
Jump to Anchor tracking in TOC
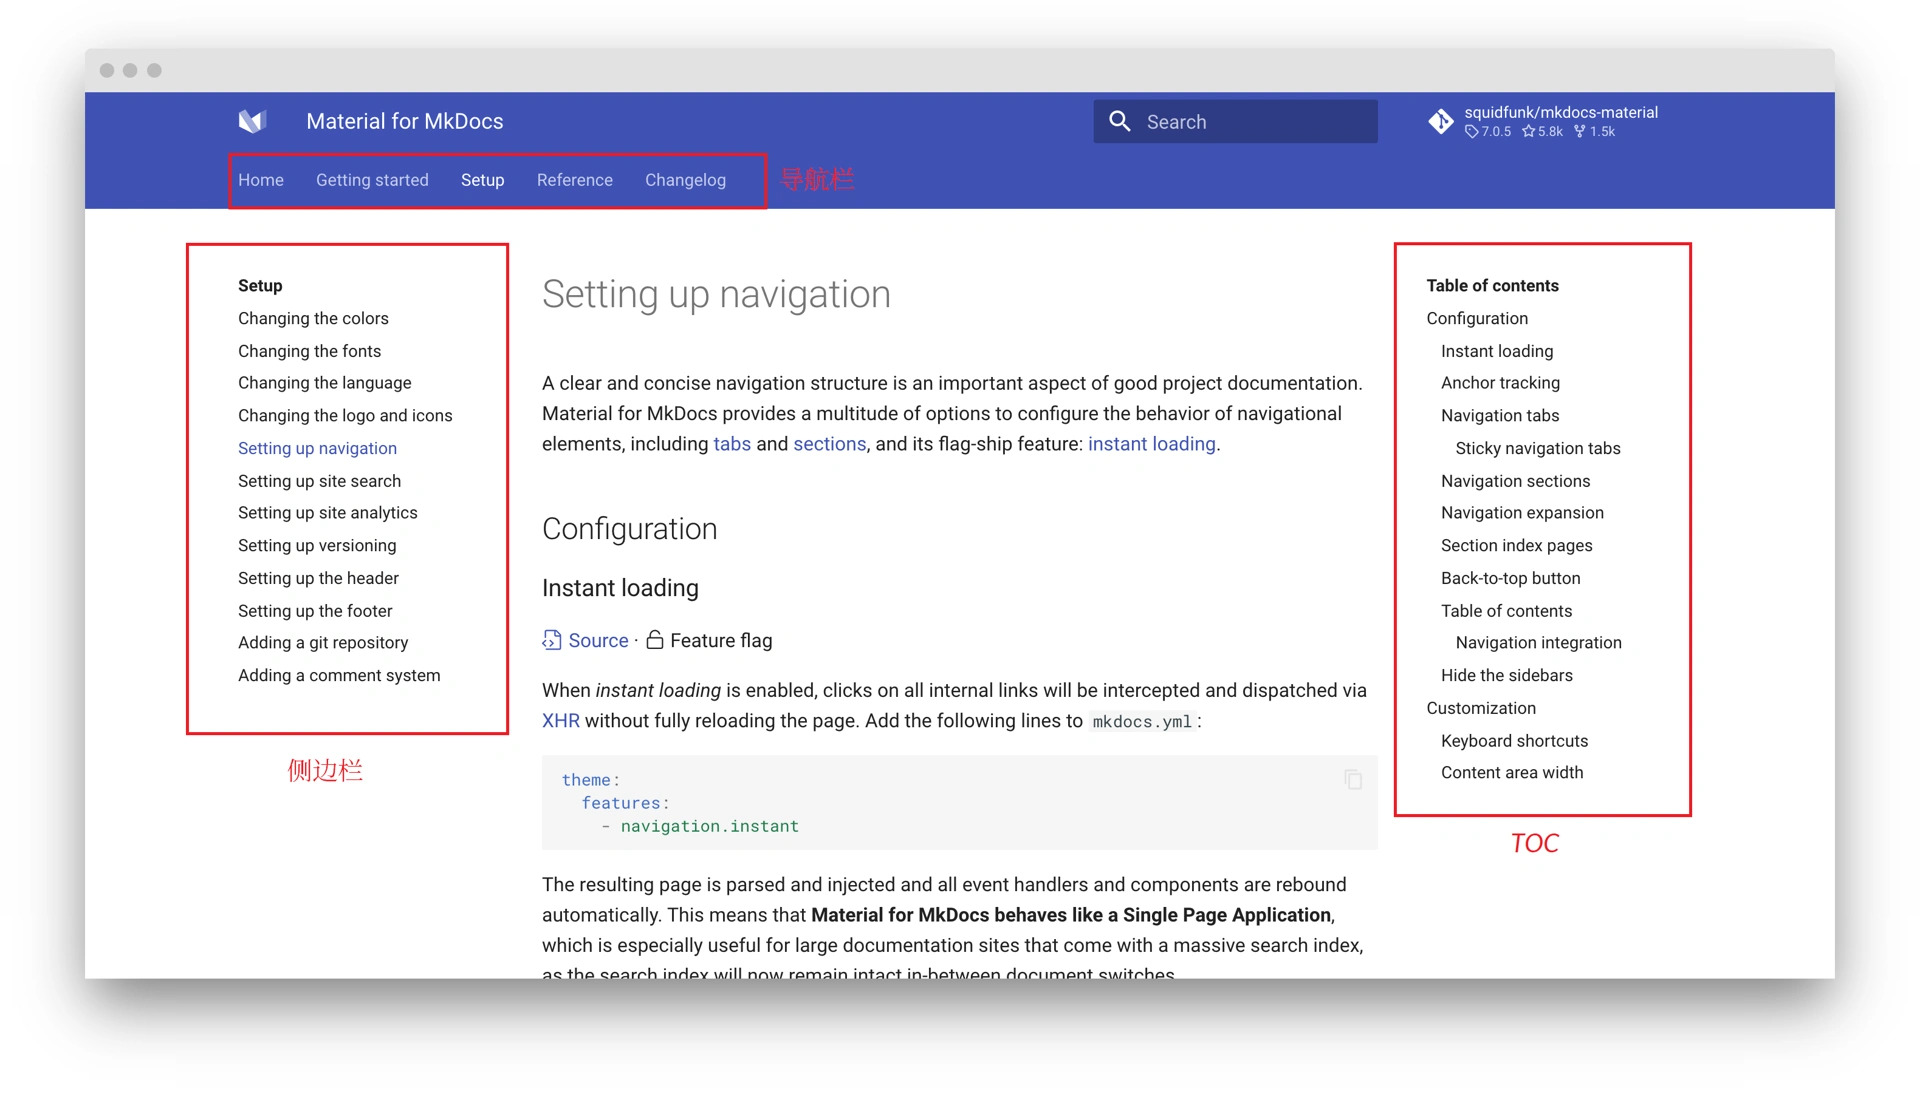pos(1500,383)
